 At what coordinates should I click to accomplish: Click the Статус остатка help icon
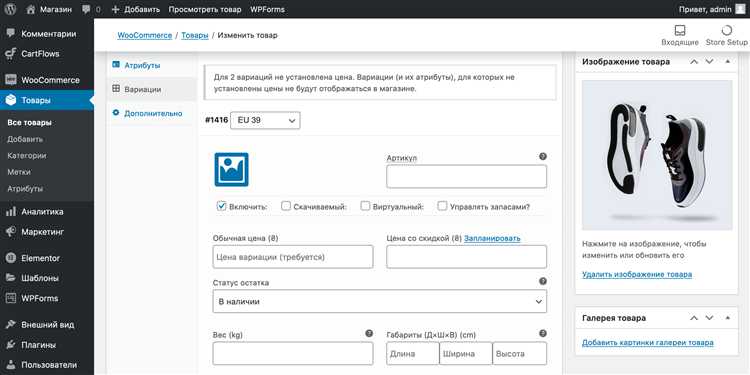(542, 281)
